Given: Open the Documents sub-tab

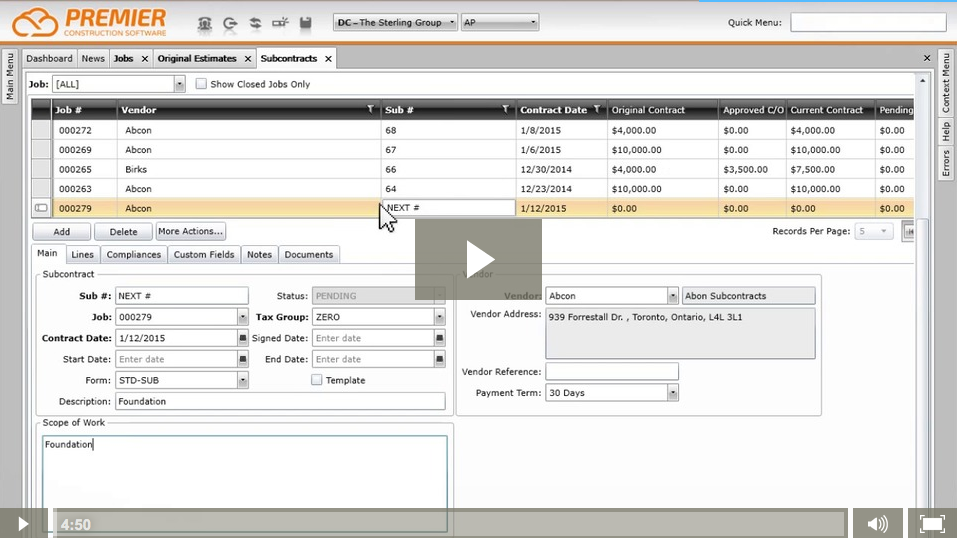Looking at the screenshot, I should [309, 255].
